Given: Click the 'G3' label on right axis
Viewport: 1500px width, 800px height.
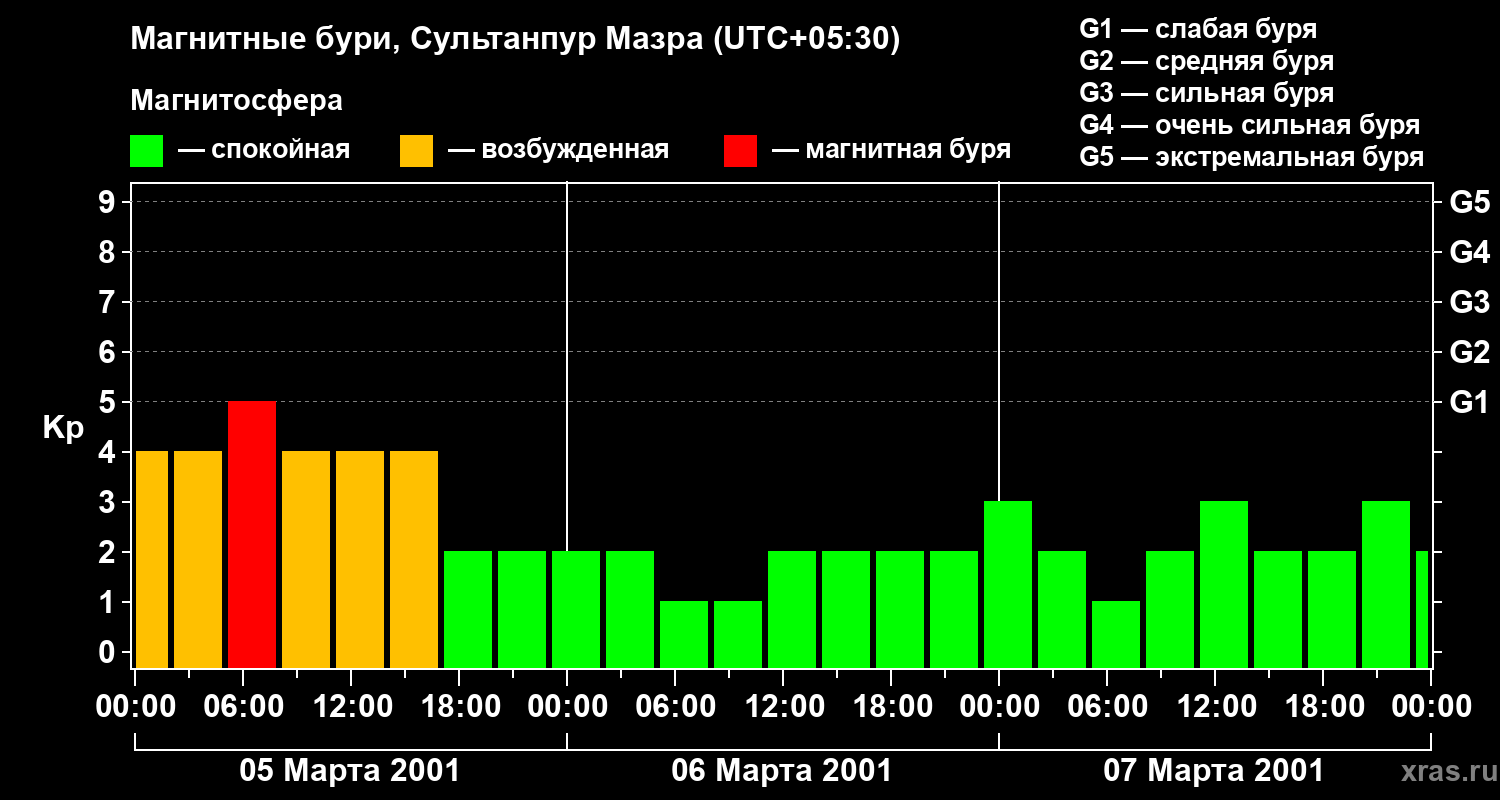Looking at the screenshot, I should pos(1470,302).
